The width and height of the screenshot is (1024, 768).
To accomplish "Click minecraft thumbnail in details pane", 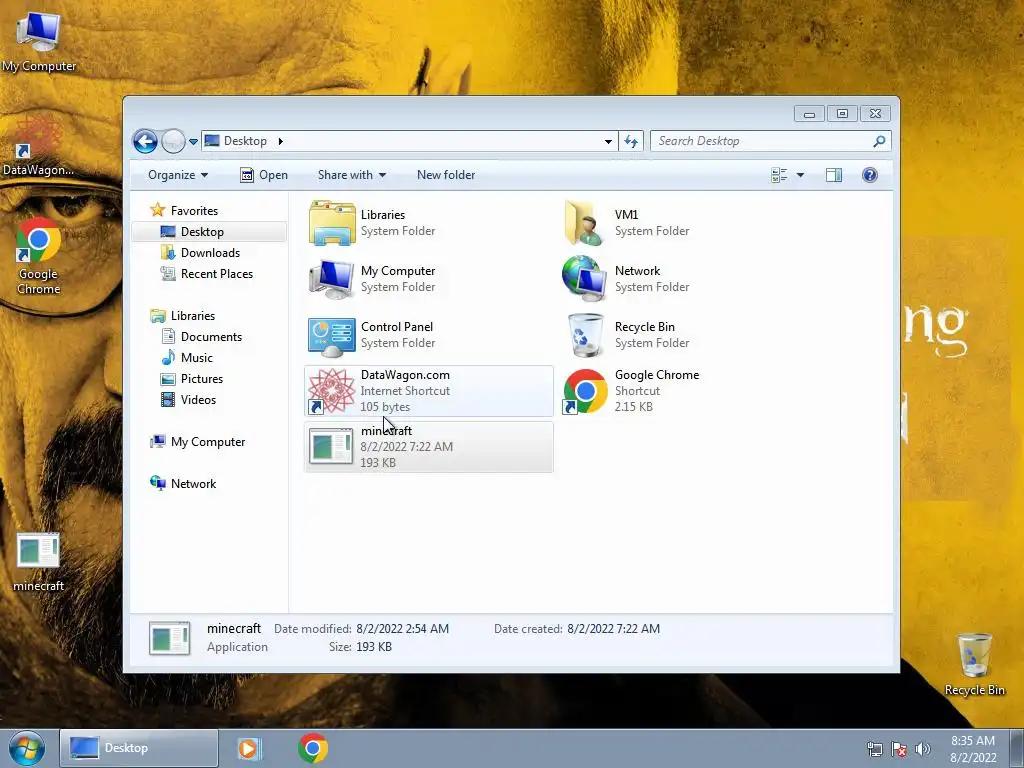I will [x=170, y=638].
